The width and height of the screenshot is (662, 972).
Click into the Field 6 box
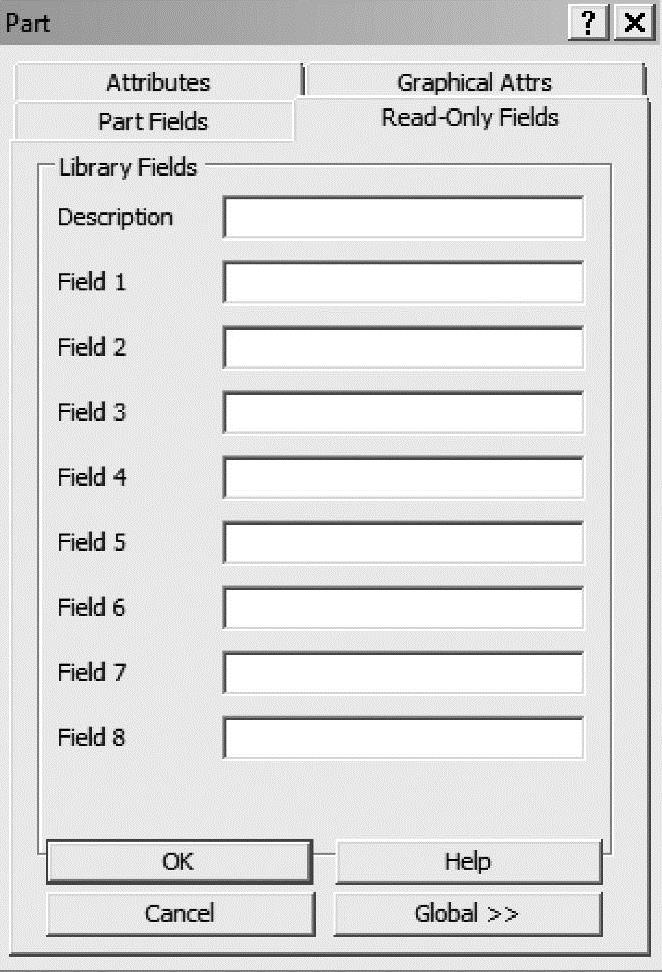coord(403,608)
